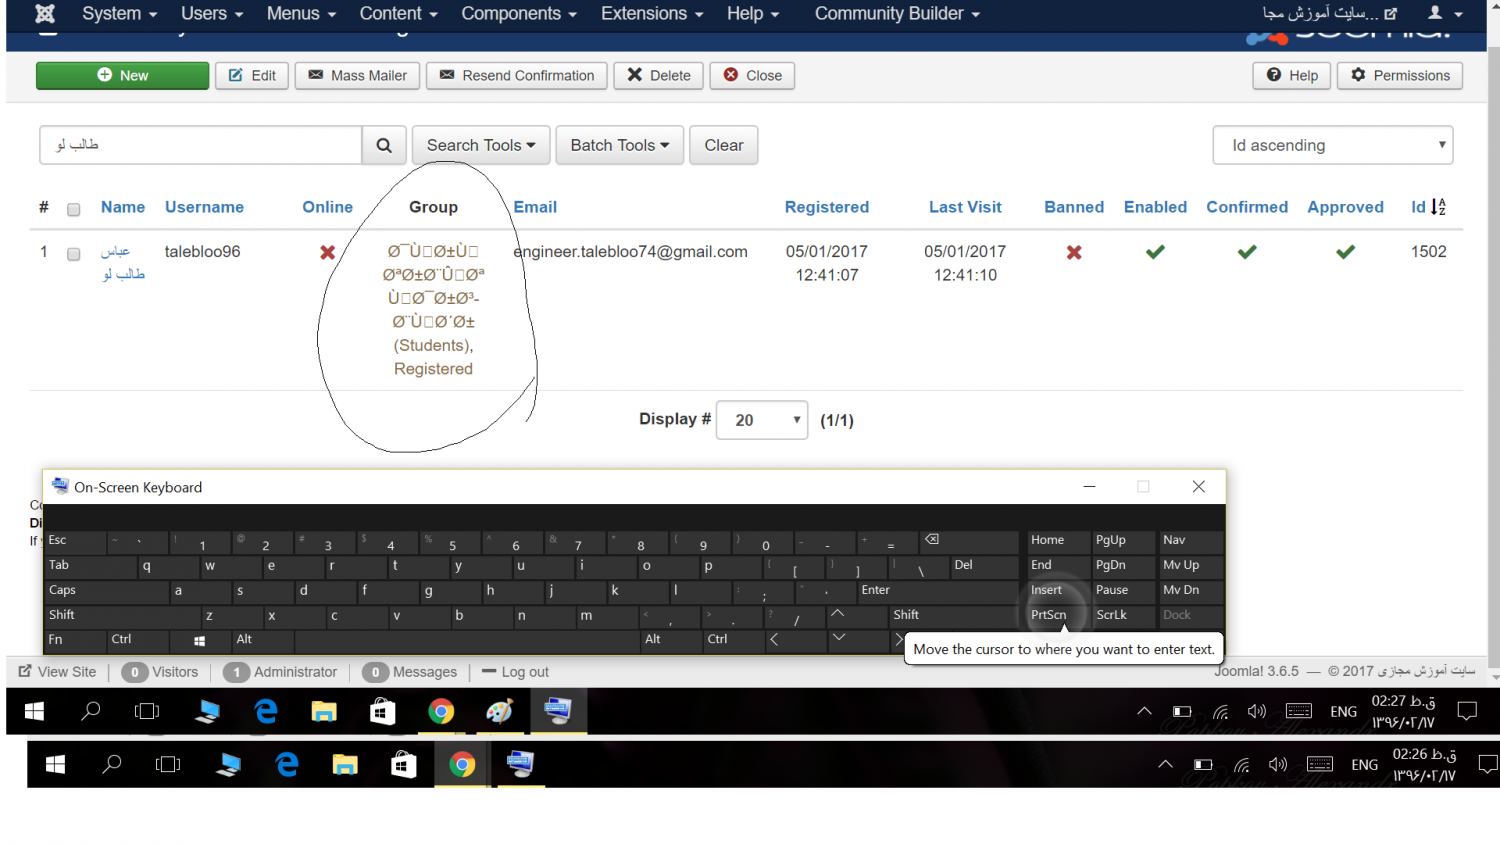Open the Display # count dropdown

coord(761,420)
